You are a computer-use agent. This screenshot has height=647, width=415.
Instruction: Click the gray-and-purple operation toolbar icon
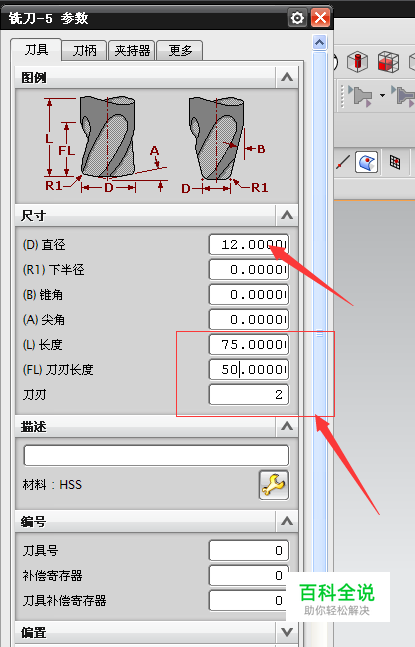360,96
